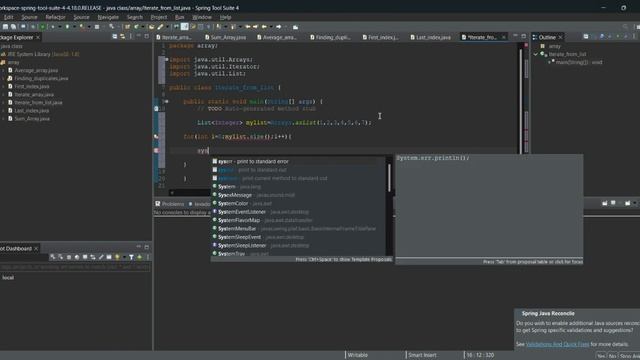
Task: Open the Project menu
Action: [x=159, y=17]
